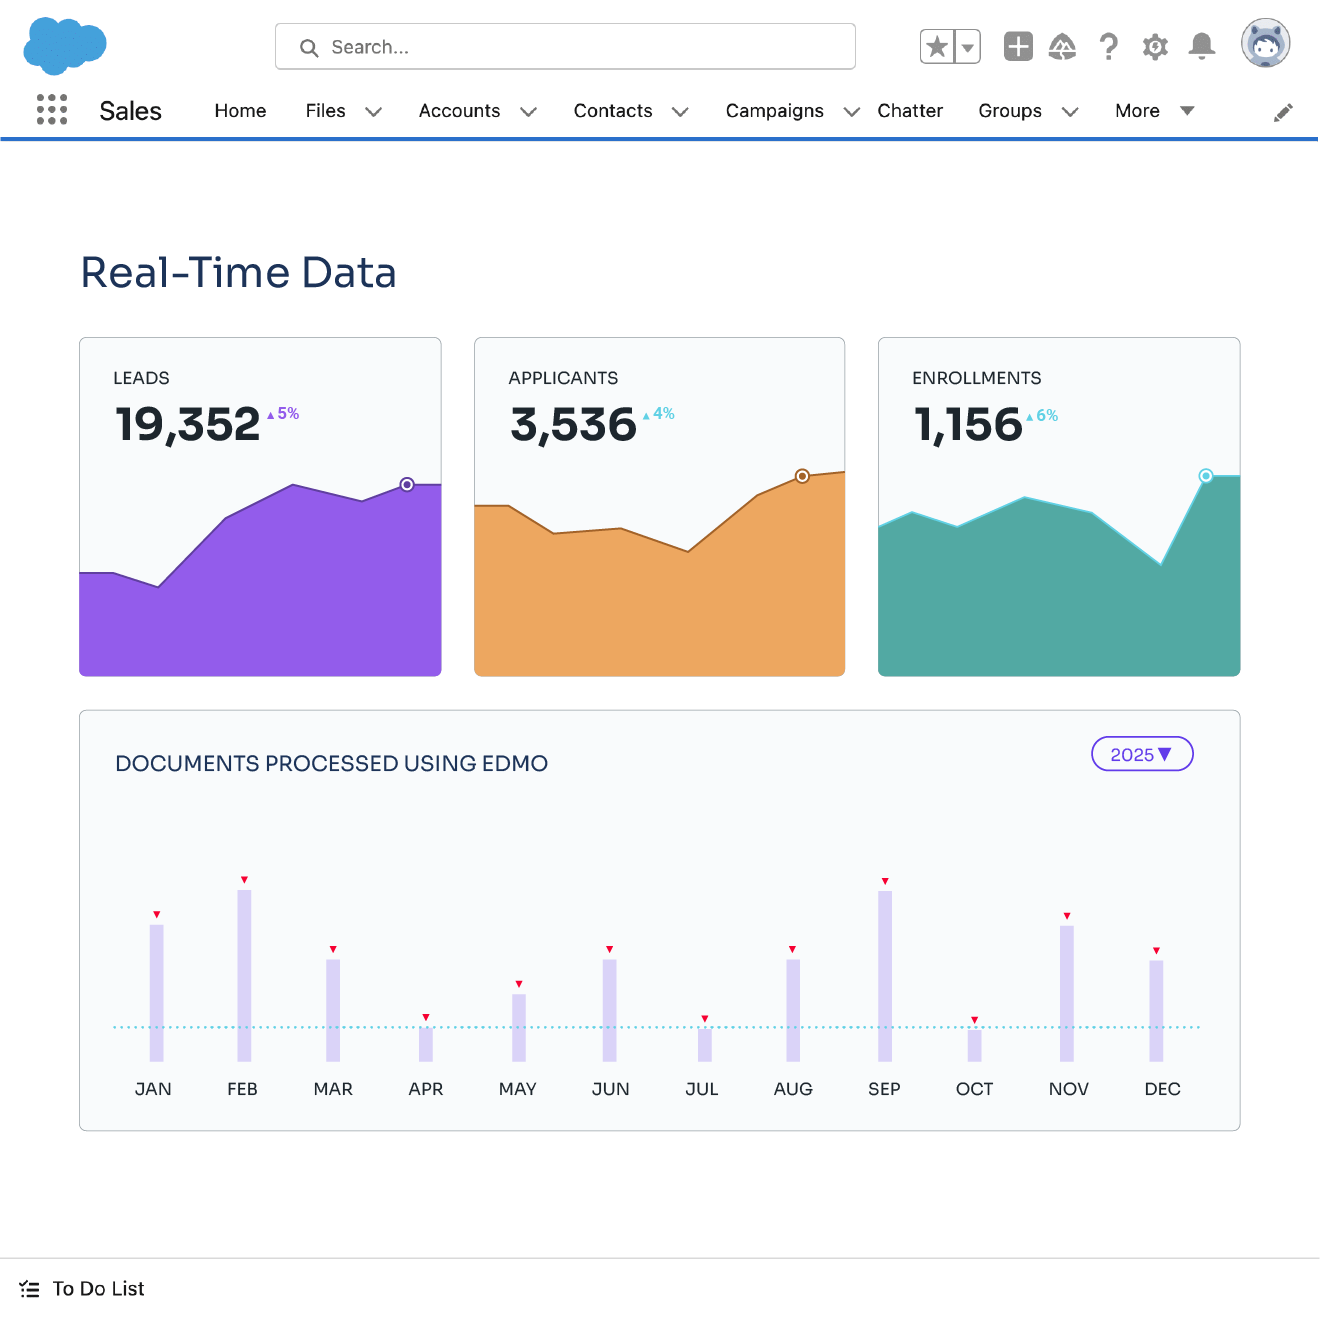Screen dimensions: 1320x1320
Task: Click the Leads chart data point marker
Action: [407, 485]
